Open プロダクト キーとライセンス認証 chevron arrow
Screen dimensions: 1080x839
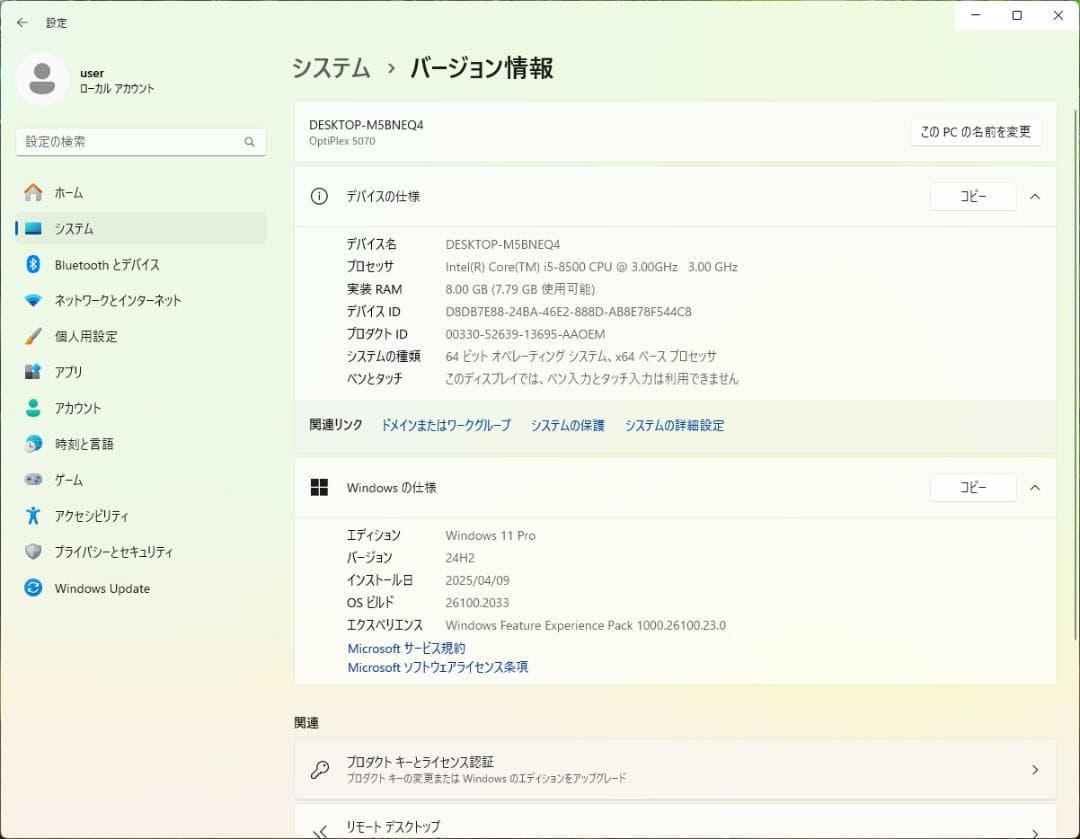[x=1035, y=769]
